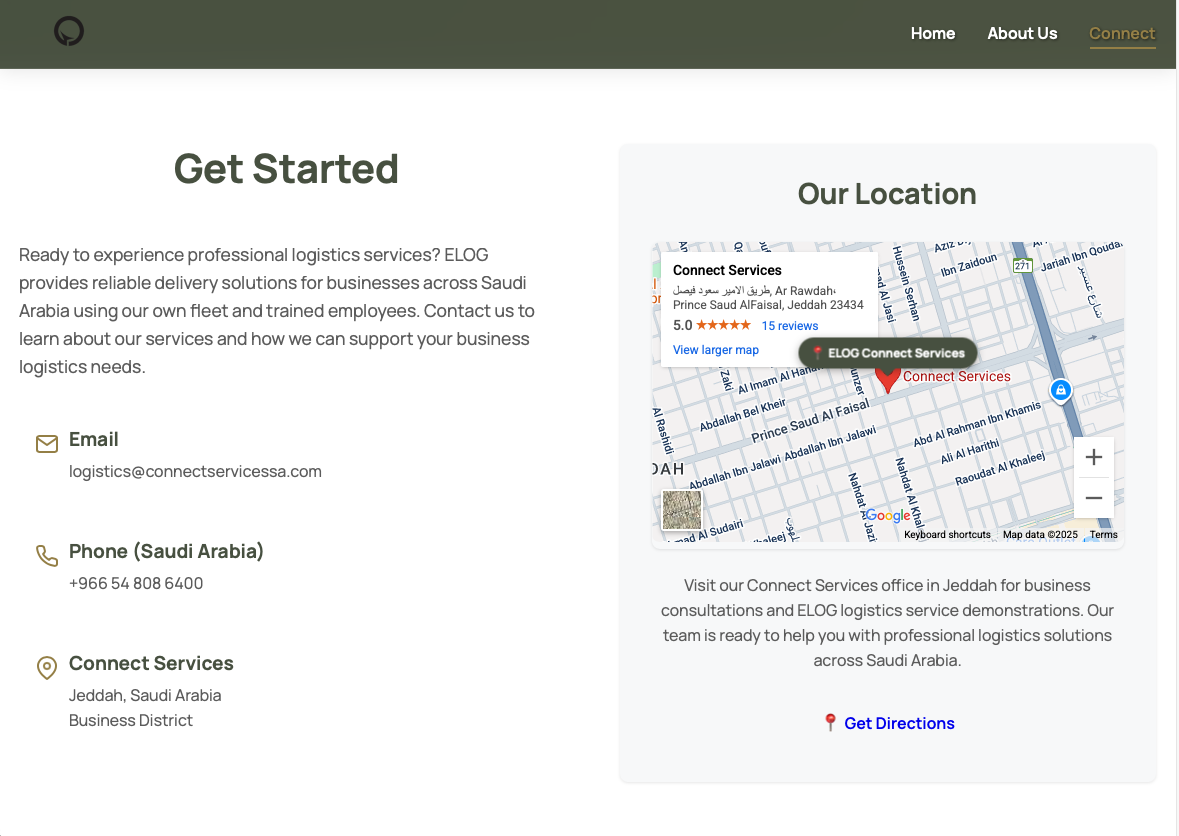Click the pin emoji next to Get Directions
Image resolution: width=1179 pixels, height=836 pixels.
[x=831, y=722]
